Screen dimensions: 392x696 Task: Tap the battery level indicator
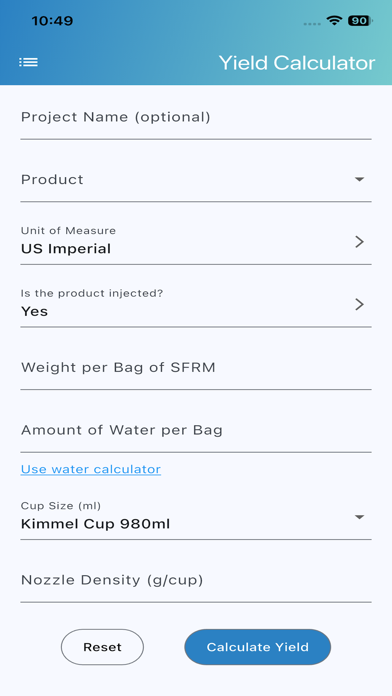point(359,20)
